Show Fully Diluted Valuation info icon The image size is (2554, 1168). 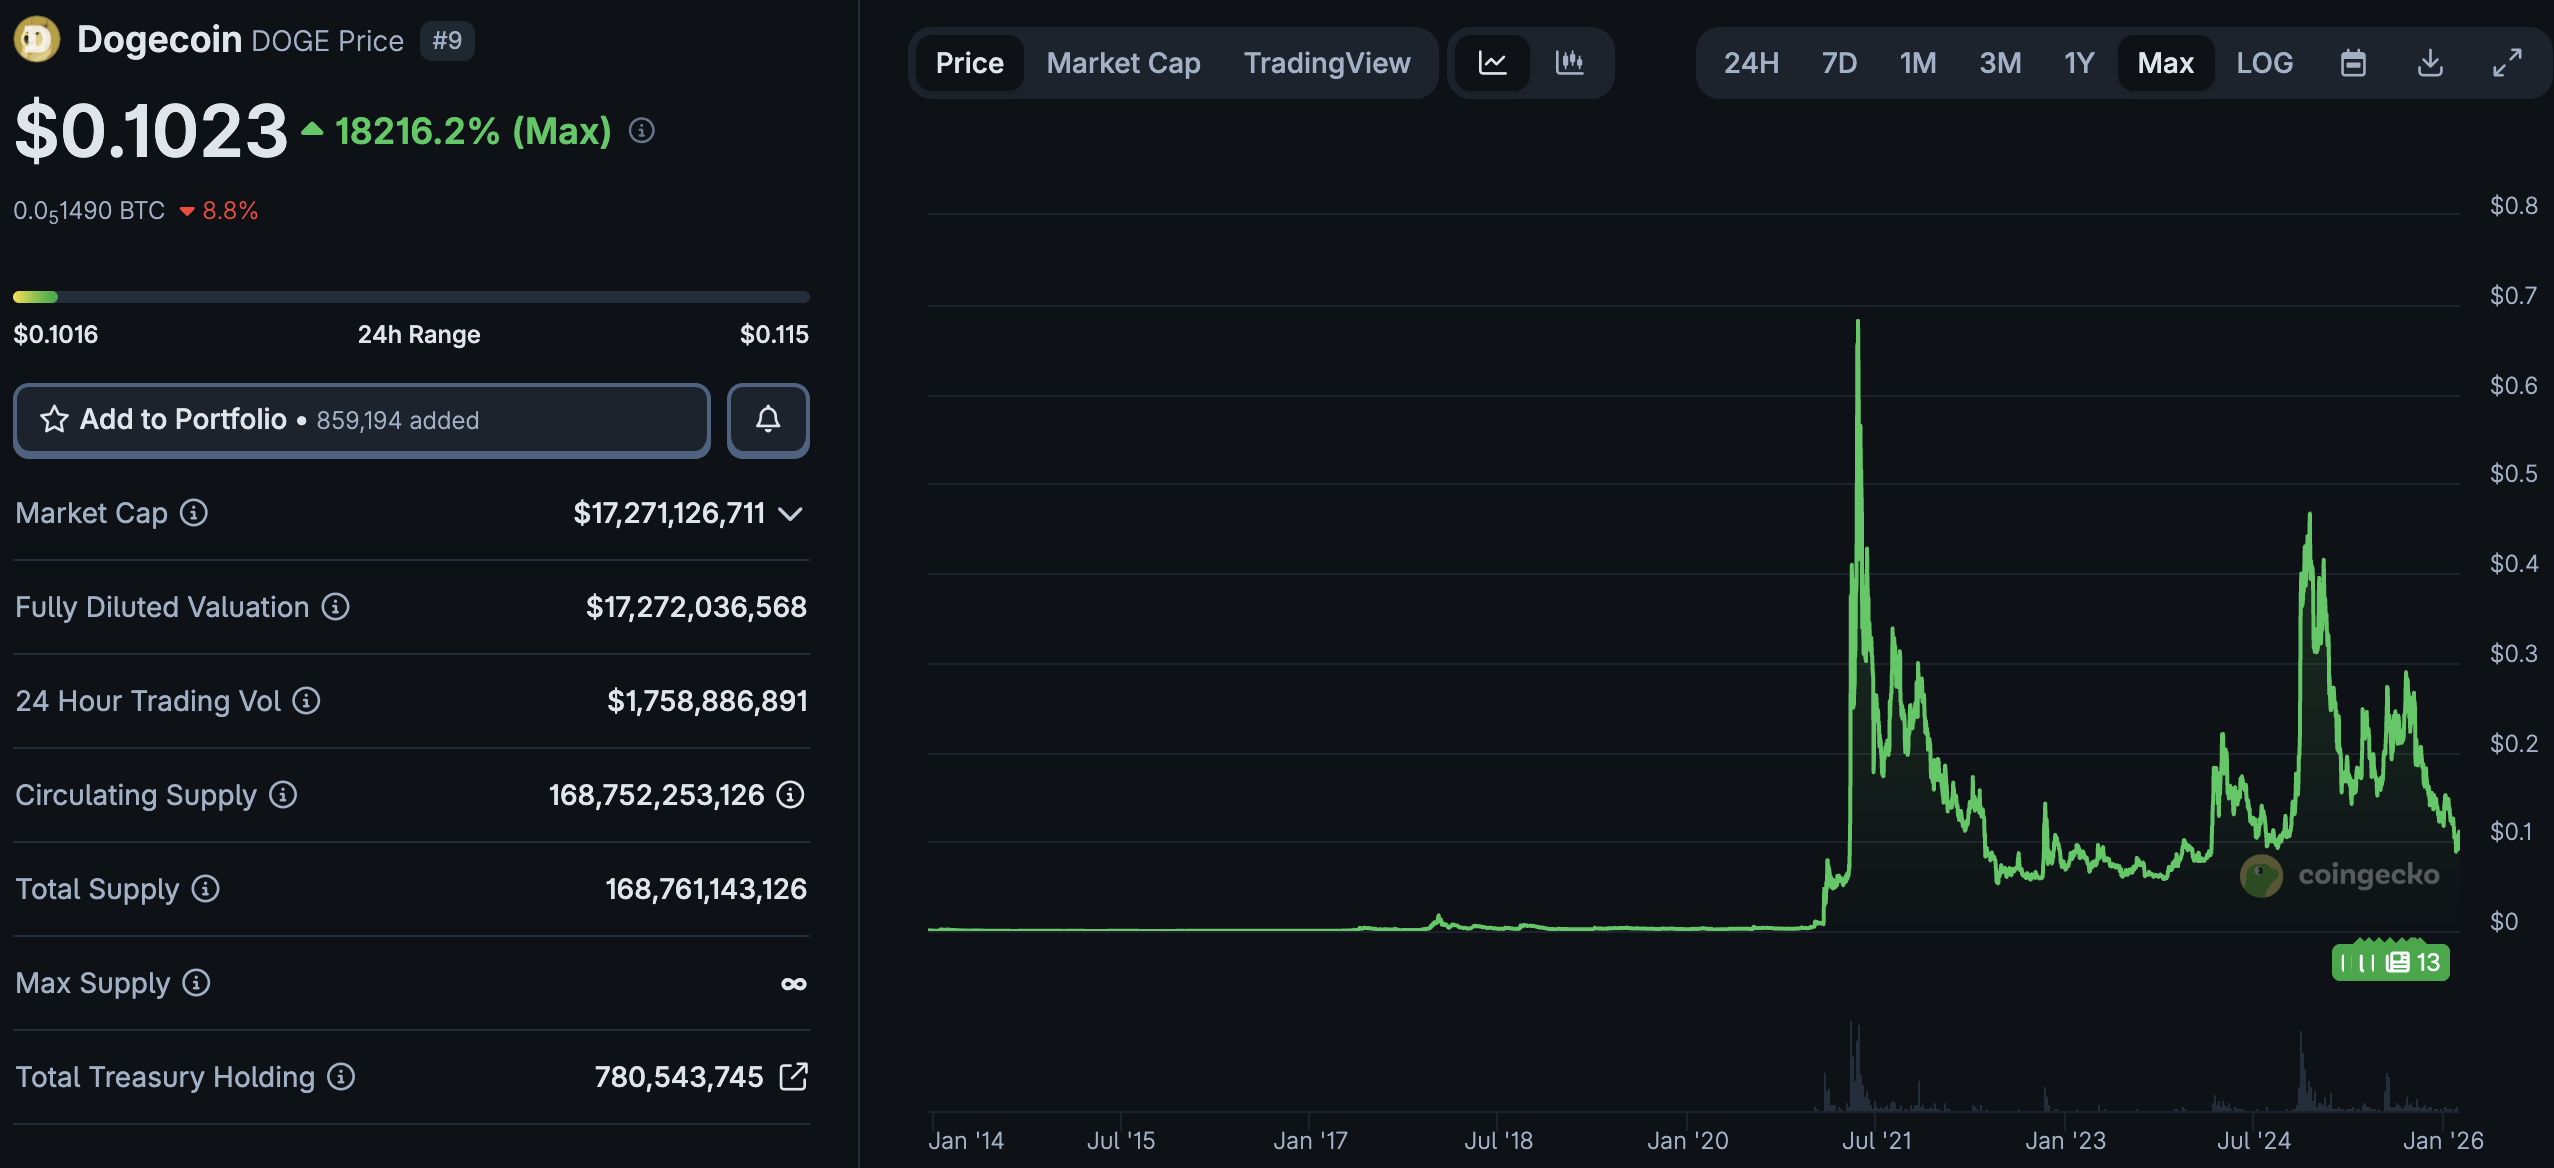(x=336, y=607)
